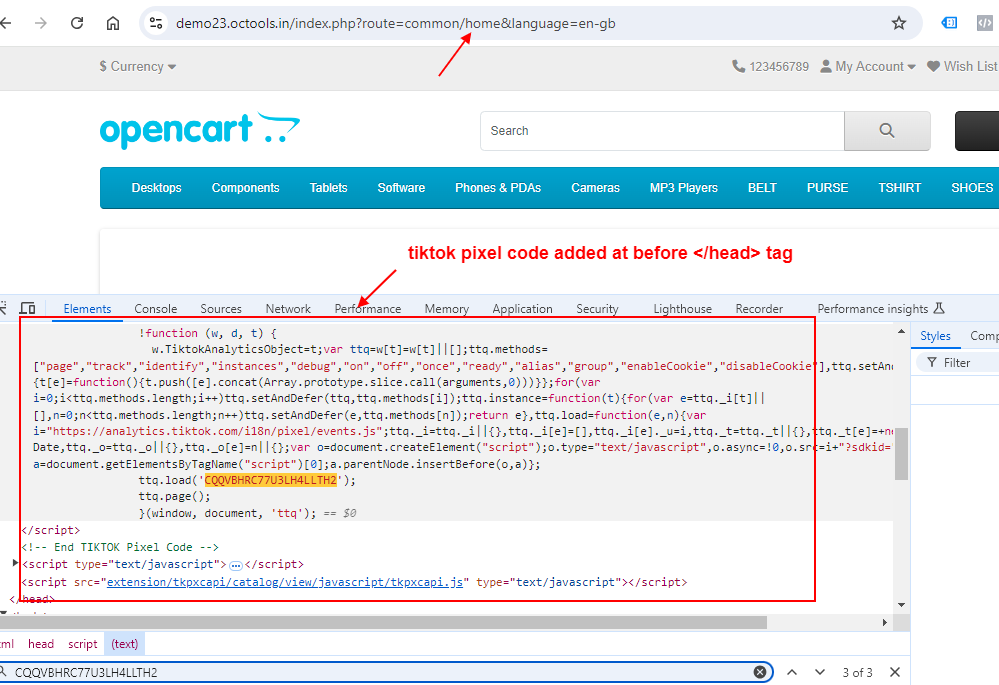This screenshot has width=999, height=685.
Task: Open the blue extension icon in toolbar
Action: (x=949, y=23)
